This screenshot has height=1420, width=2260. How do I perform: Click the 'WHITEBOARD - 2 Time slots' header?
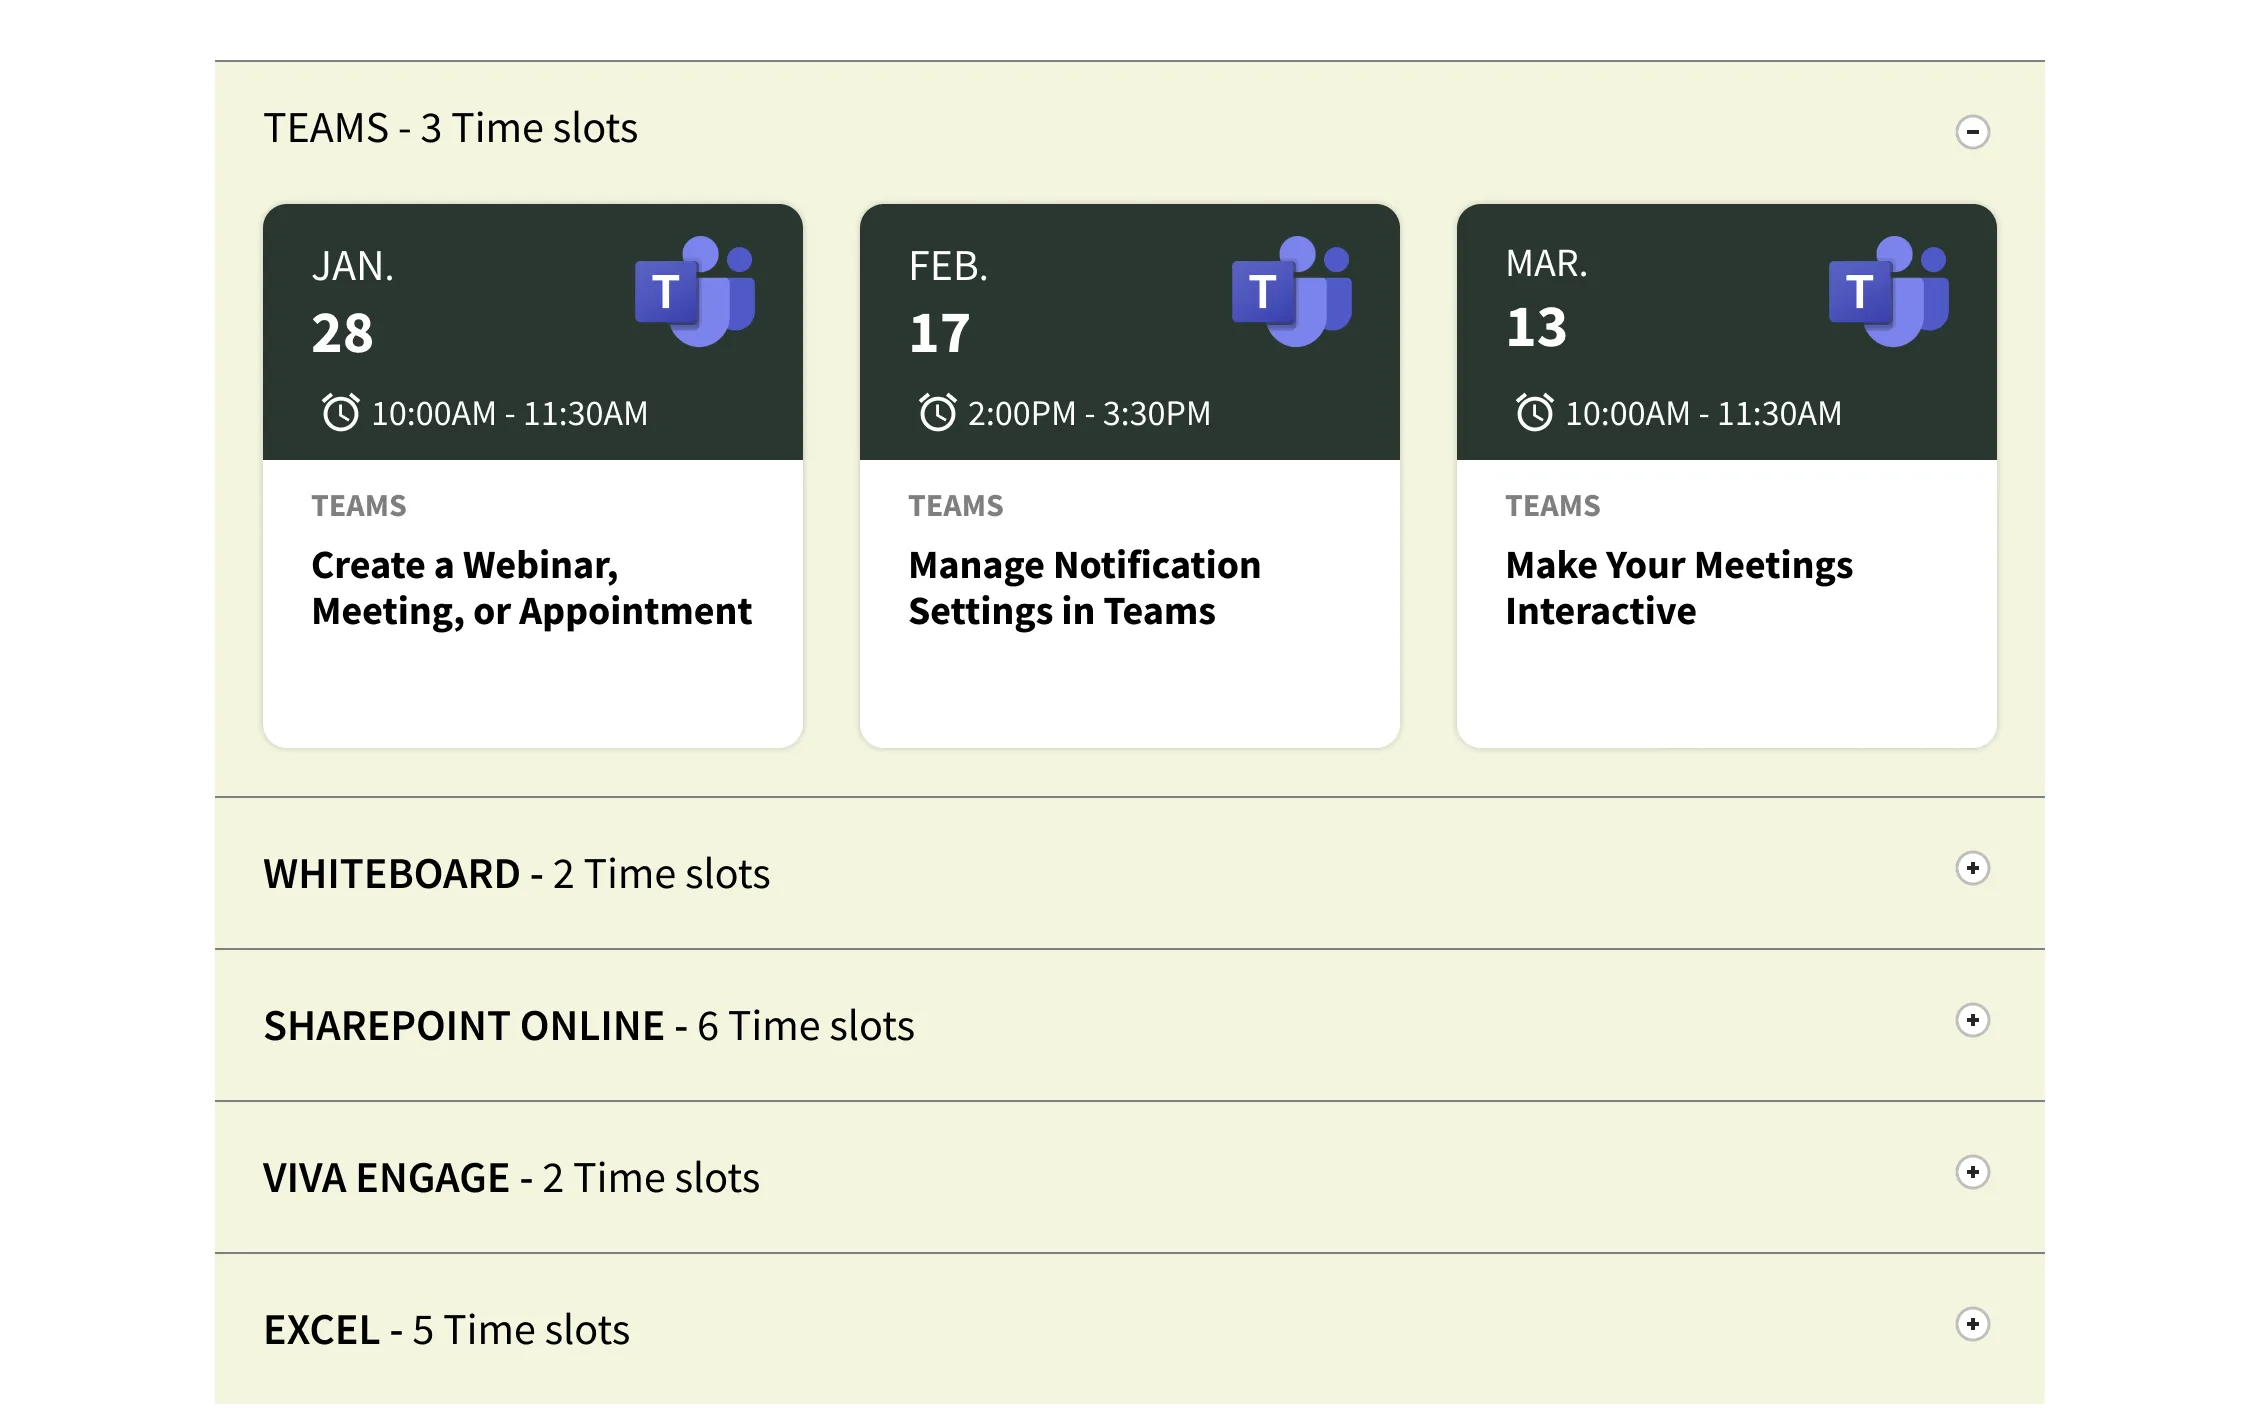tap(516, 874)
